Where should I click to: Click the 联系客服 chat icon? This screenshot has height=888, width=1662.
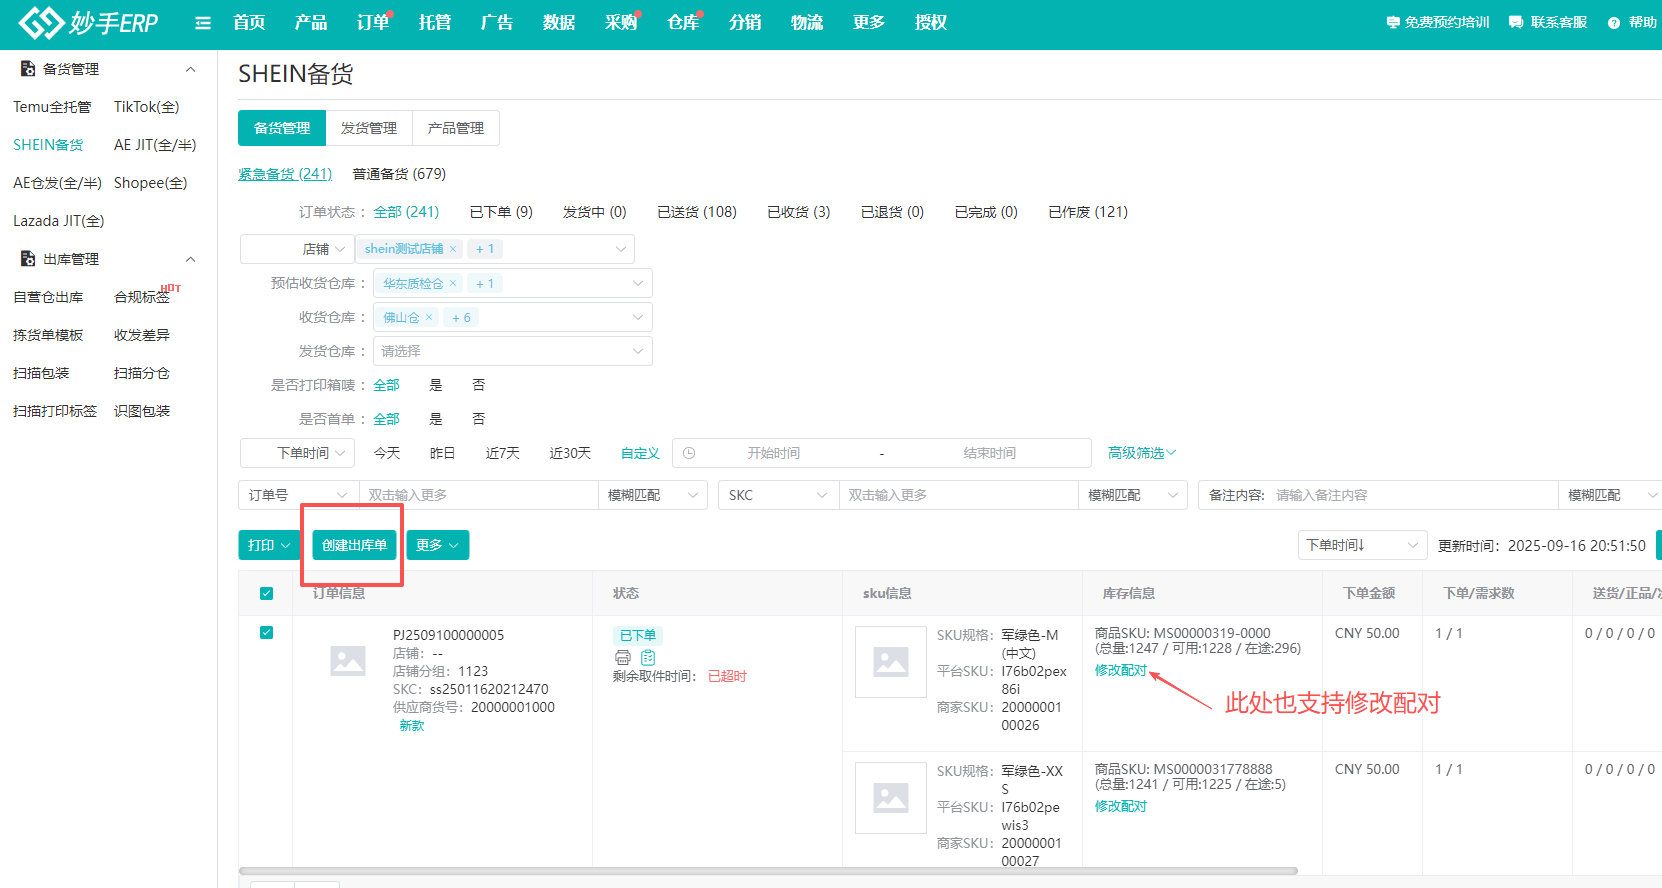(x=1516, y=22)
